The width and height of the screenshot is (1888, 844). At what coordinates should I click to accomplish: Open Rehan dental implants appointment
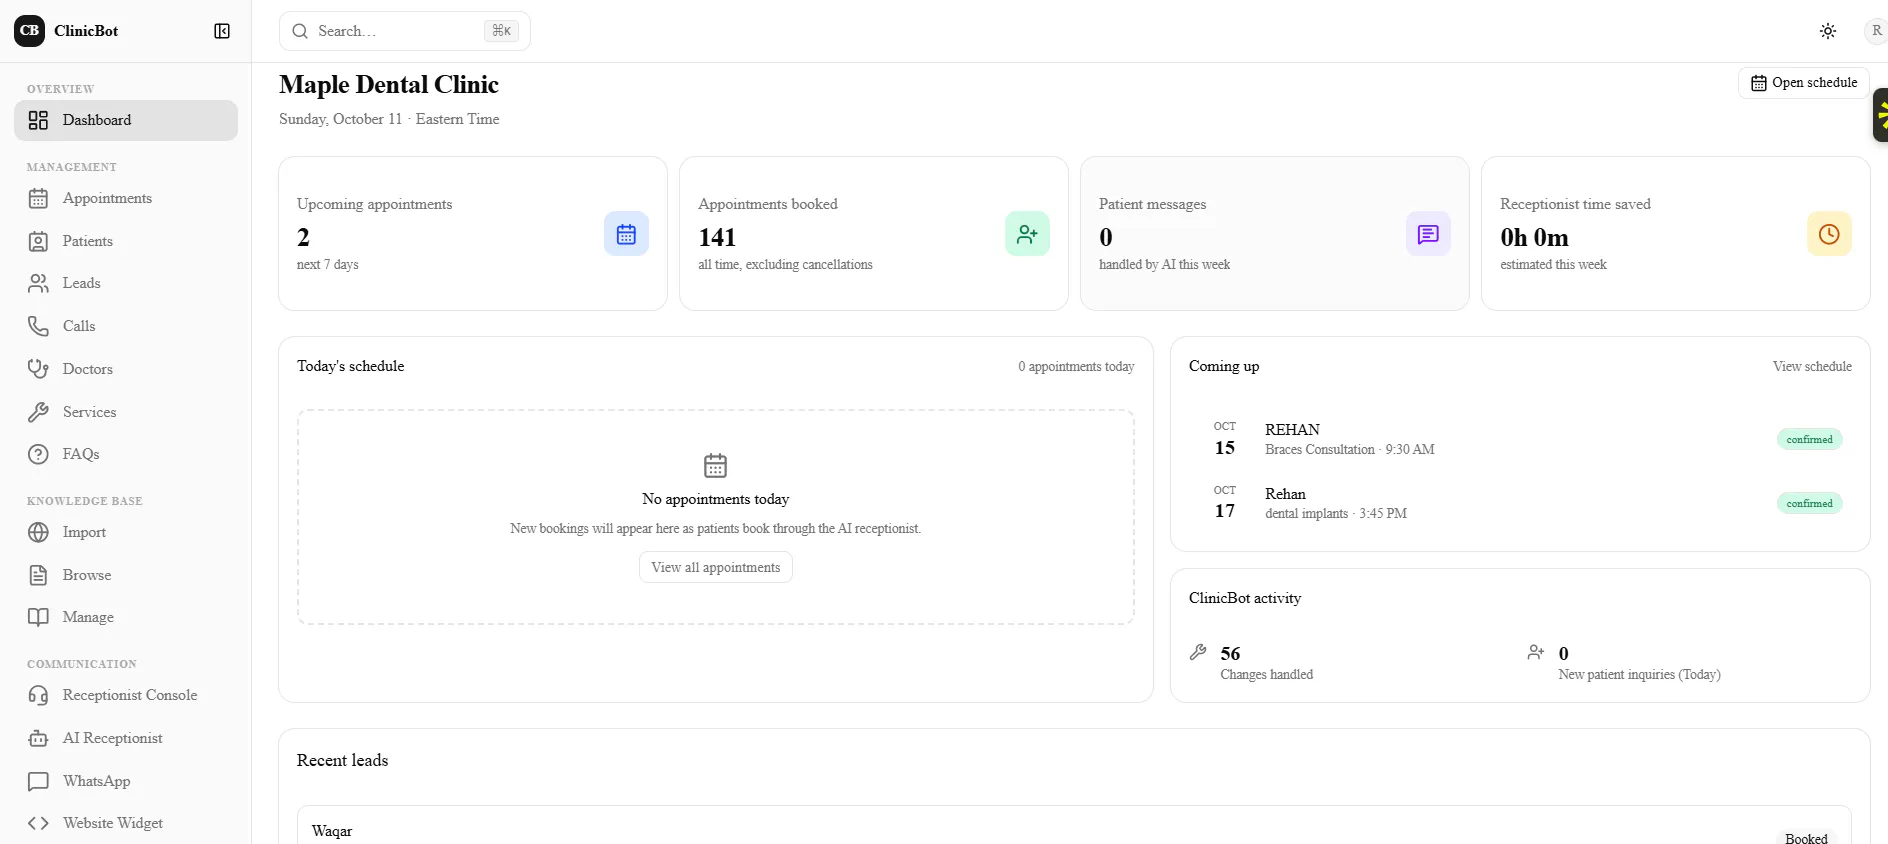click(x=1520, y=503)
